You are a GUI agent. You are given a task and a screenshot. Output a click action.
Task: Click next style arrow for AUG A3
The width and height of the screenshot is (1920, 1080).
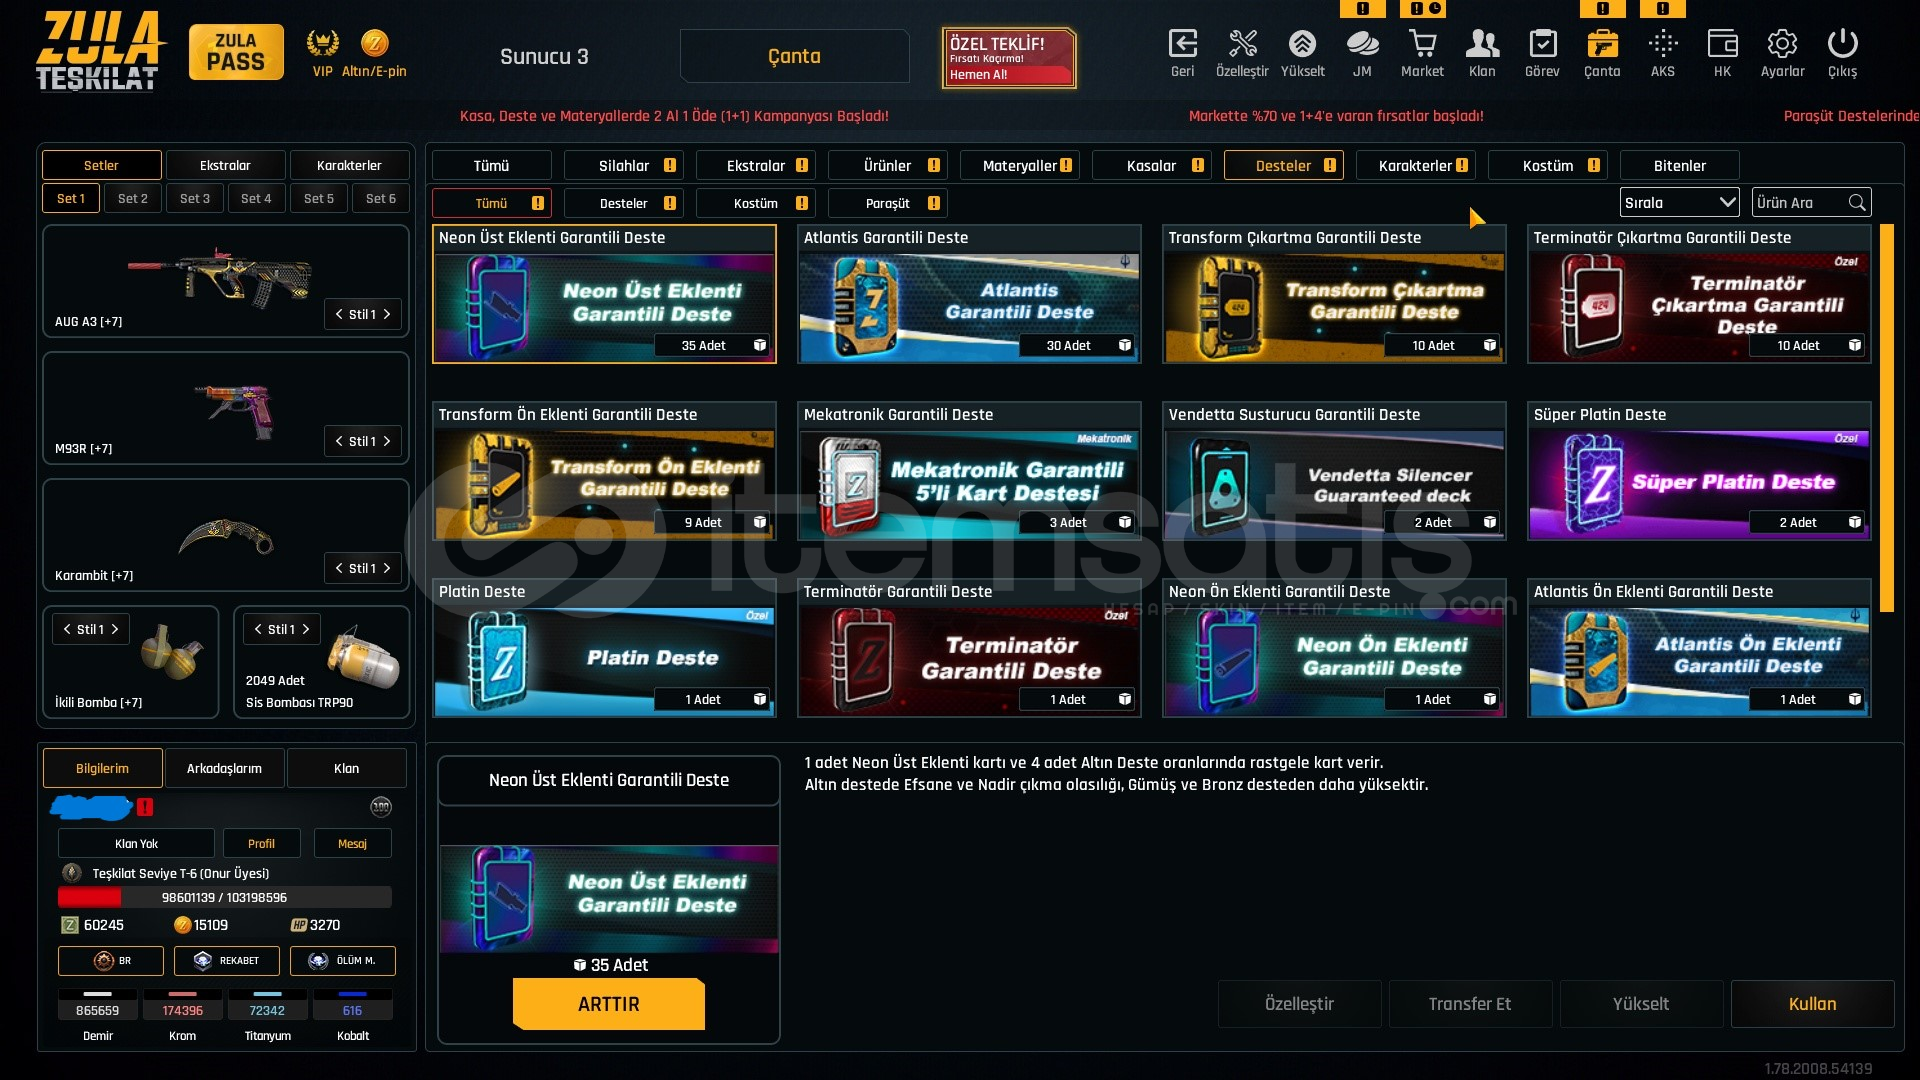[x=387, y=314]
